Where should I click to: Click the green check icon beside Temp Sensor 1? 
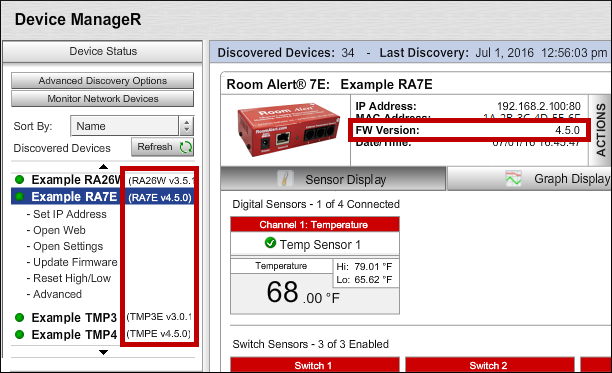[x=270, y=243]
